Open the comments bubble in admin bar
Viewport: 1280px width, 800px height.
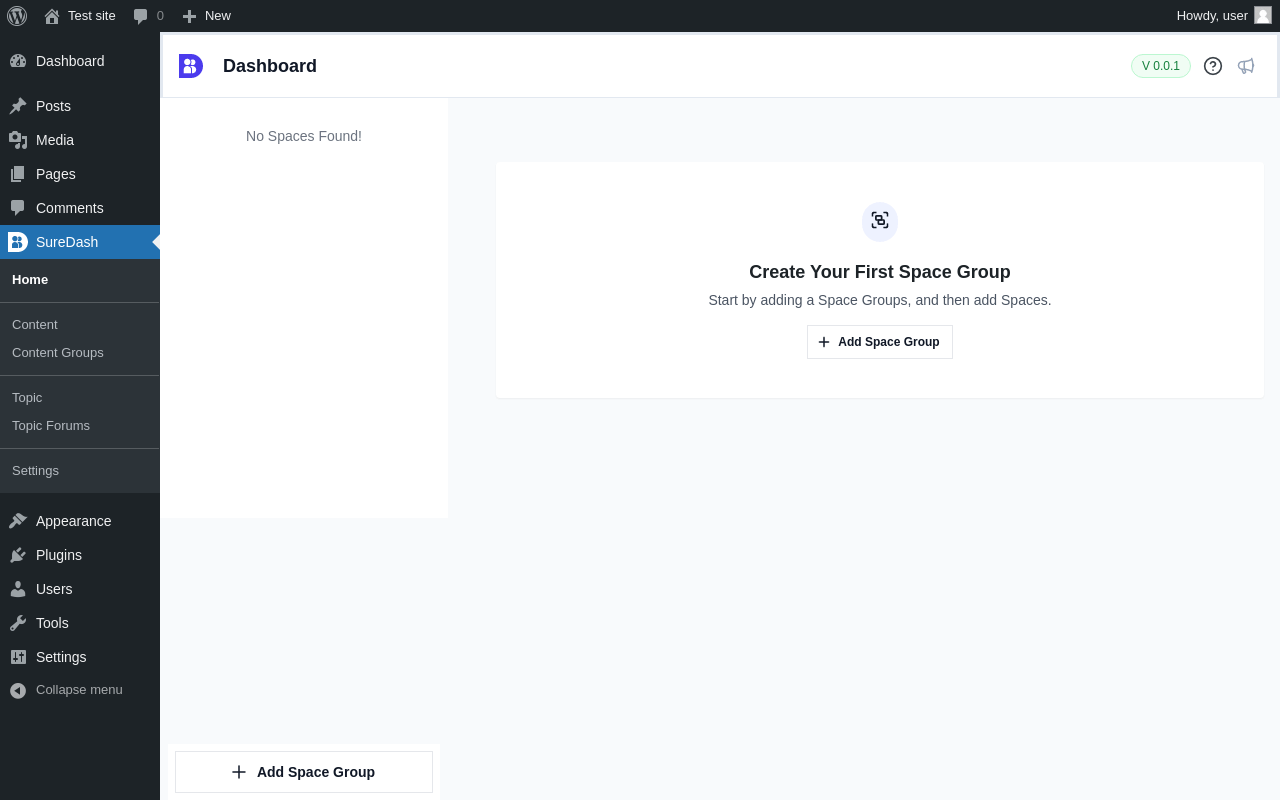coord(148,16)
